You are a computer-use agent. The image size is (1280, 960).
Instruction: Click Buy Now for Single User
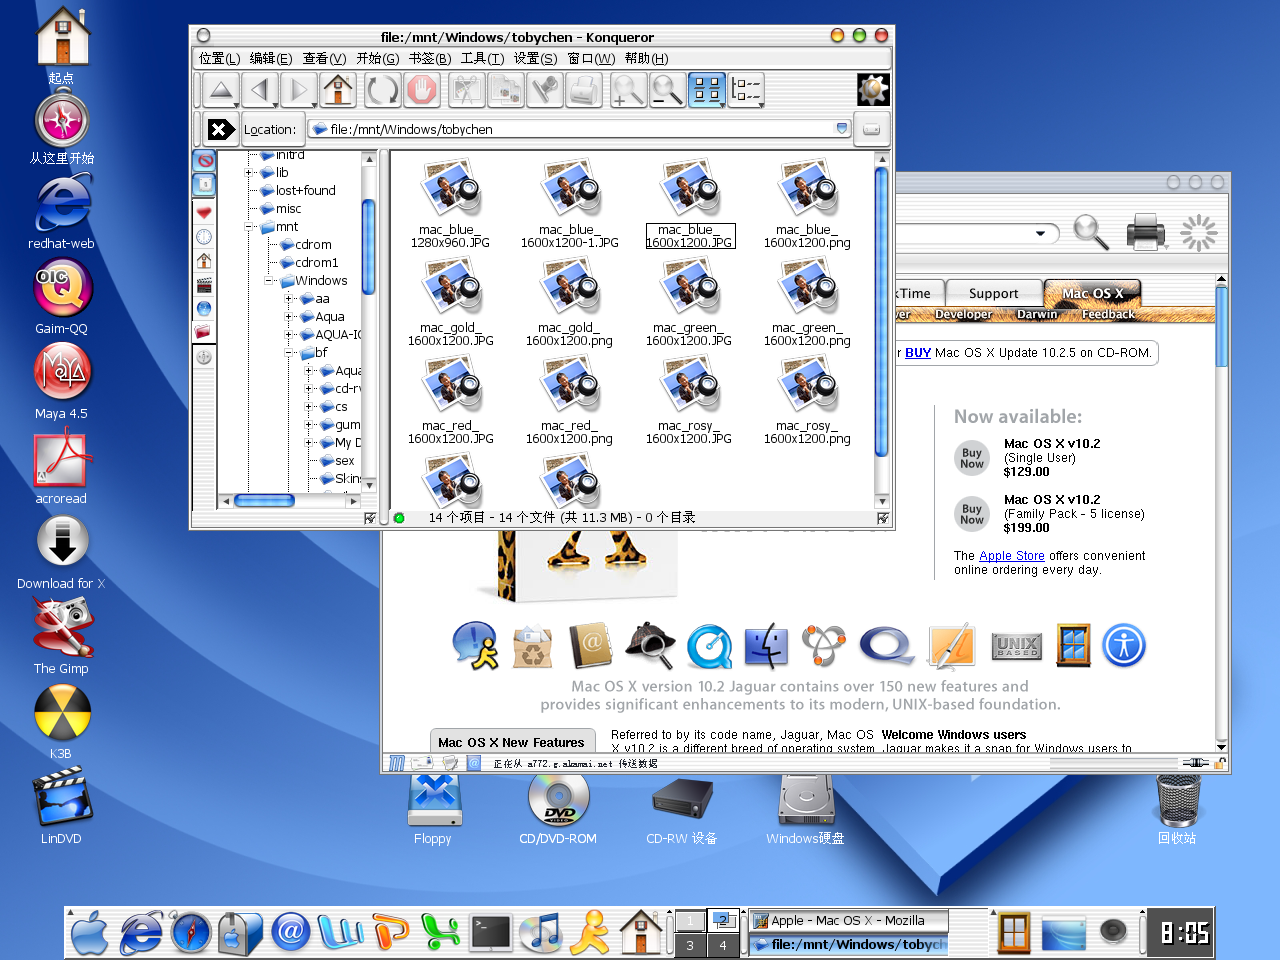click(x=972, y=458)
